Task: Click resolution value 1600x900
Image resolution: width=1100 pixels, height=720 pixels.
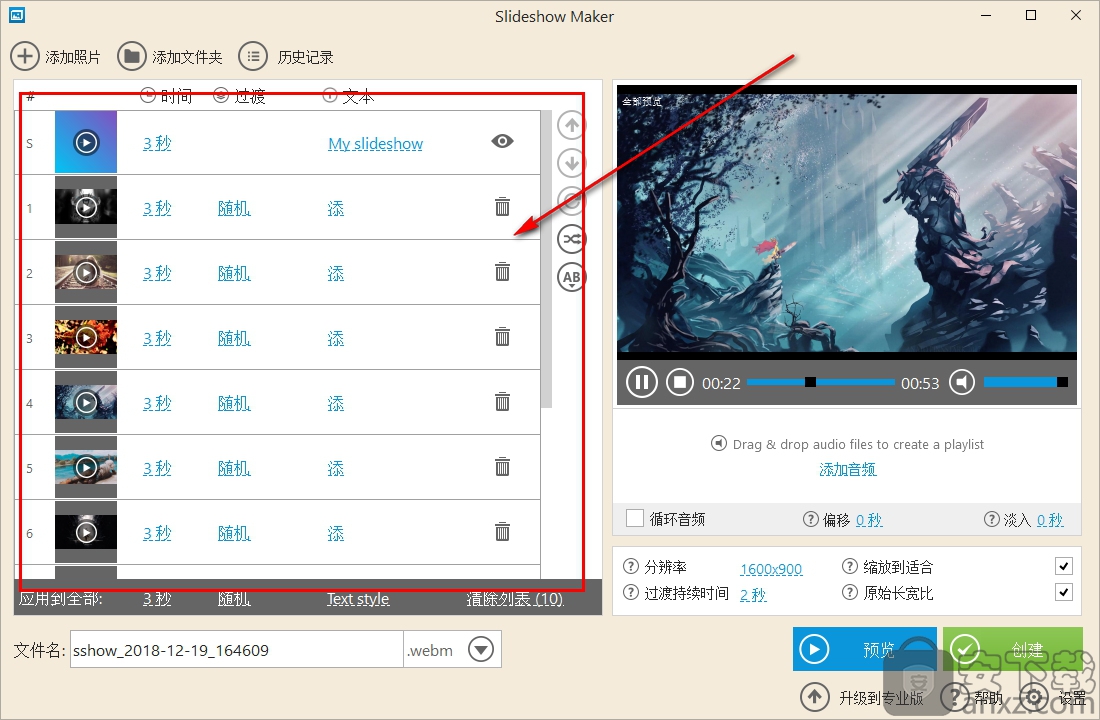Action: (771, 568)
